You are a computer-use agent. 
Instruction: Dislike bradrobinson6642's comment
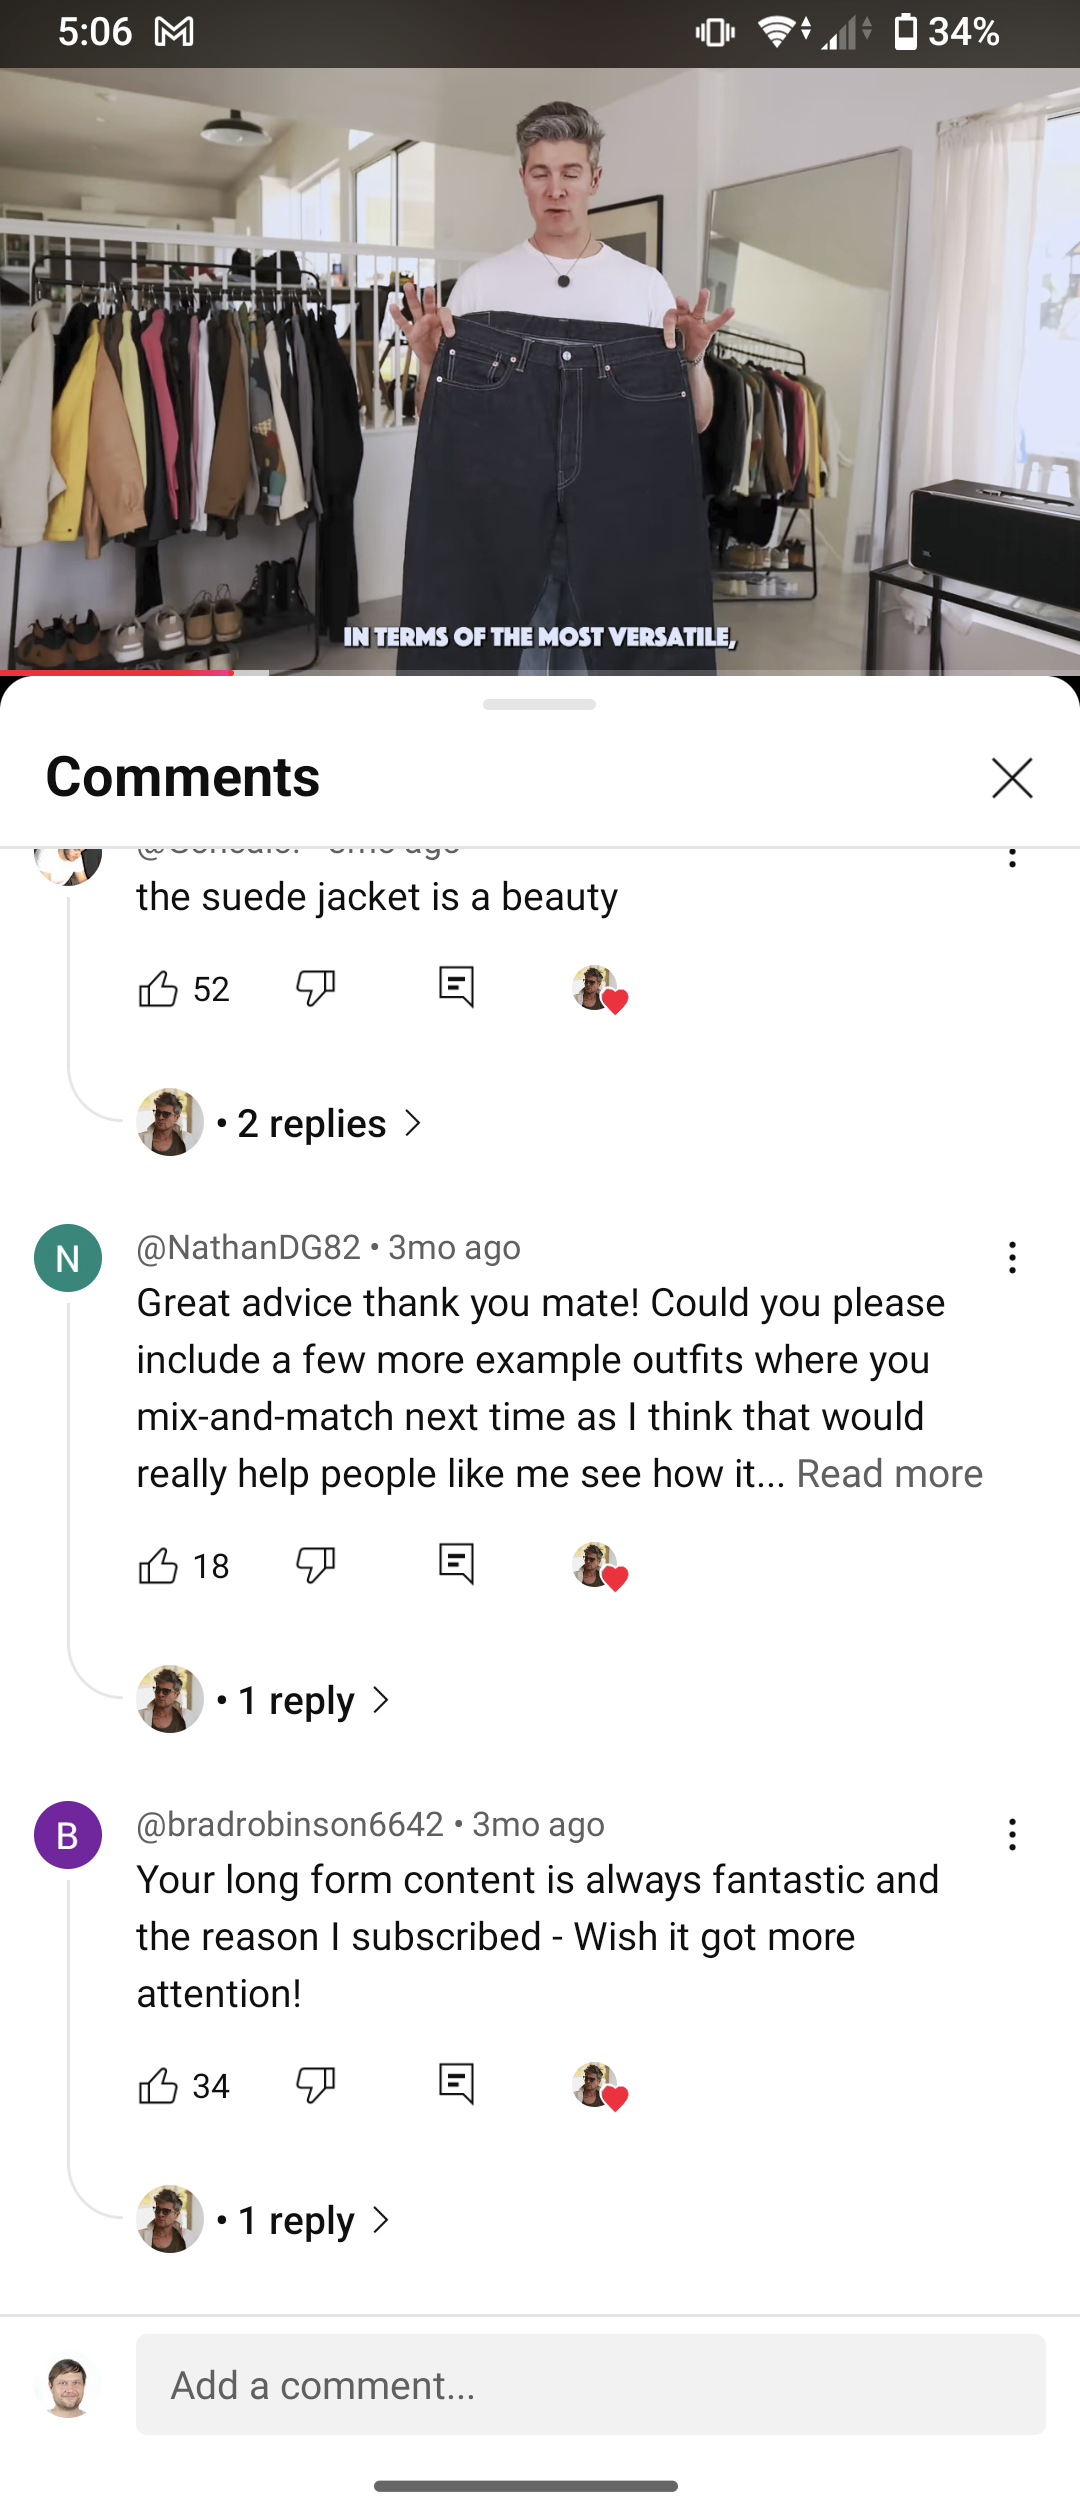click(315, 2086)
